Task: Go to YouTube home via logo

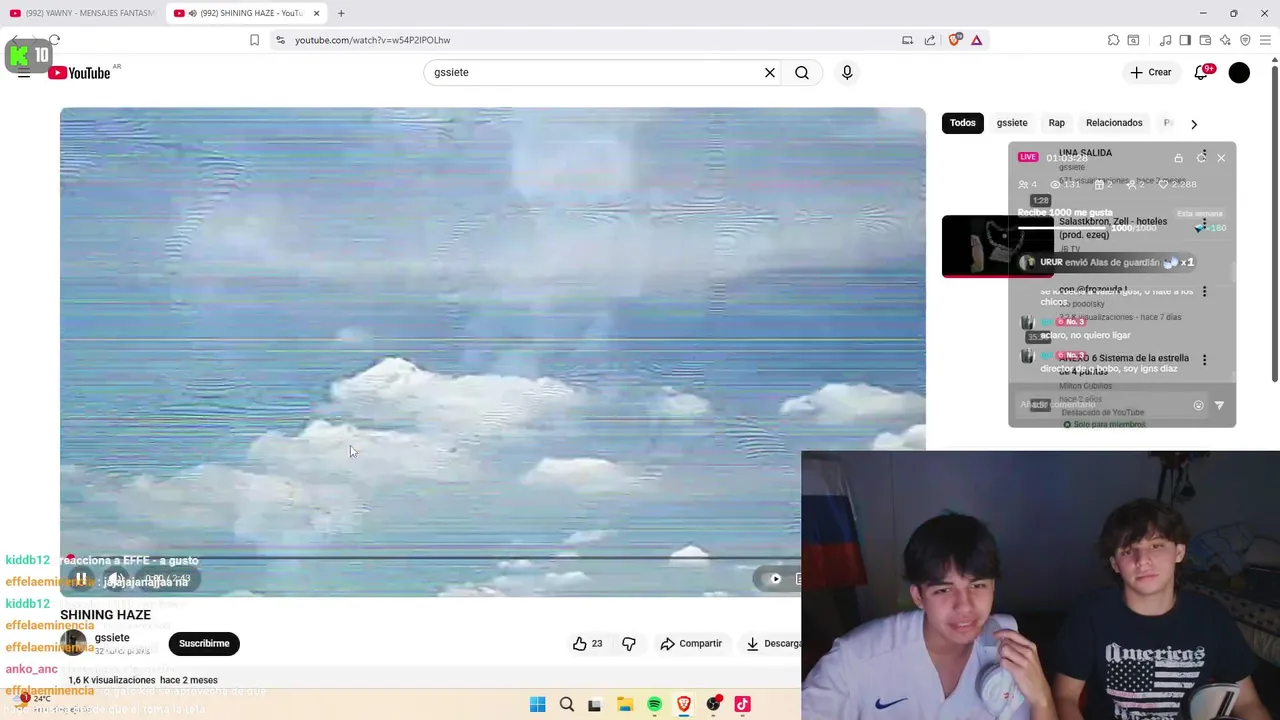Action: 79,73
